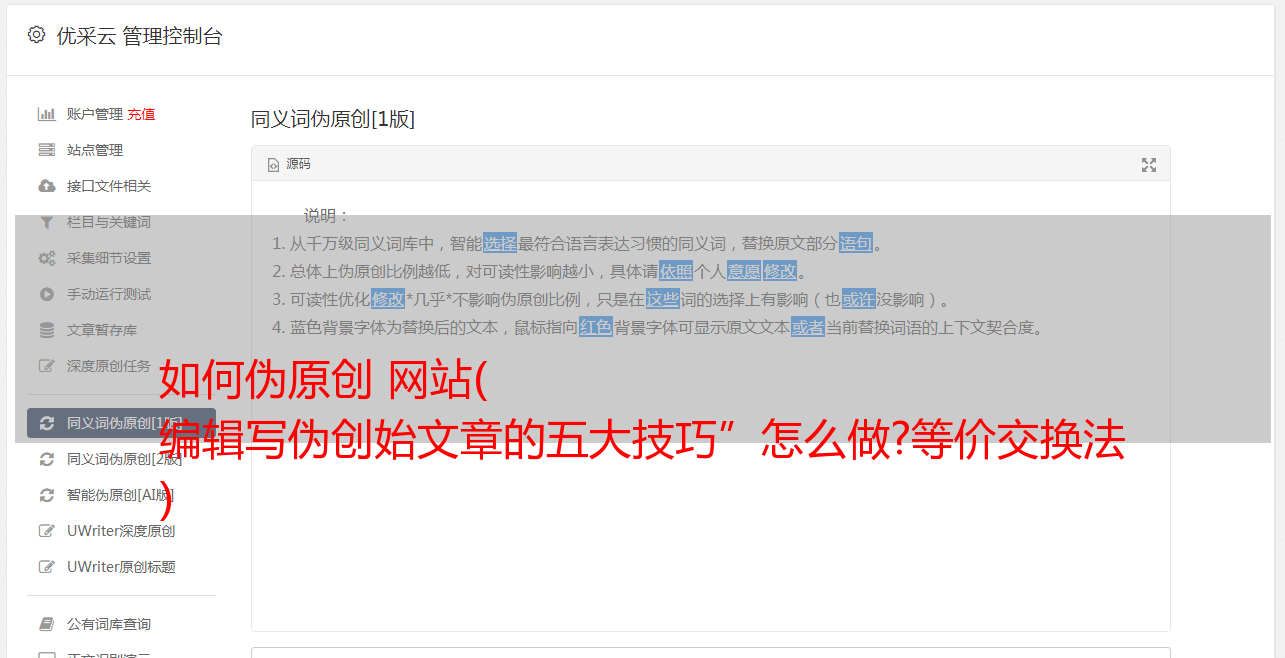Select the 站点管理 server icon
Screen dimensions: 1285x658
pyautogui.click(x=46, y=150)
